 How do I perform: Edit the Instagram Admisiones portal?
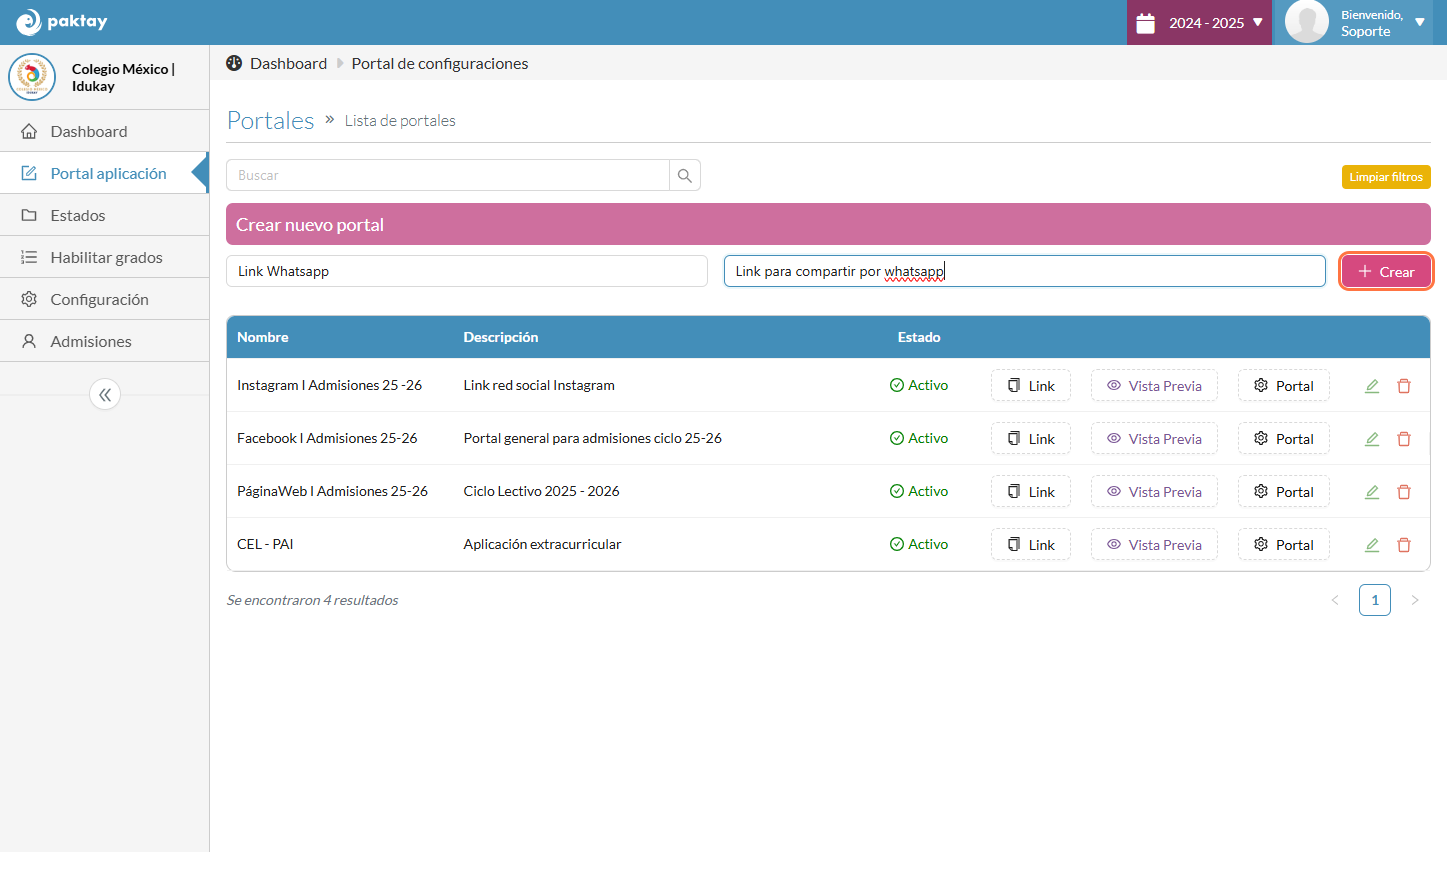1372,386
